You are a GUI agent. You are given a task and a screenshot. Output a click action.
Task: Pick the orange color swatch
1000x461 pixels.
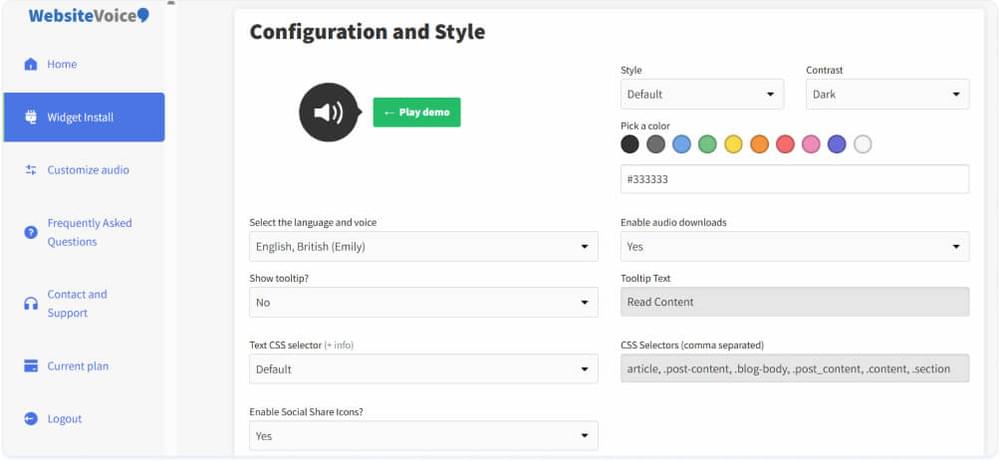coord(760,145)
